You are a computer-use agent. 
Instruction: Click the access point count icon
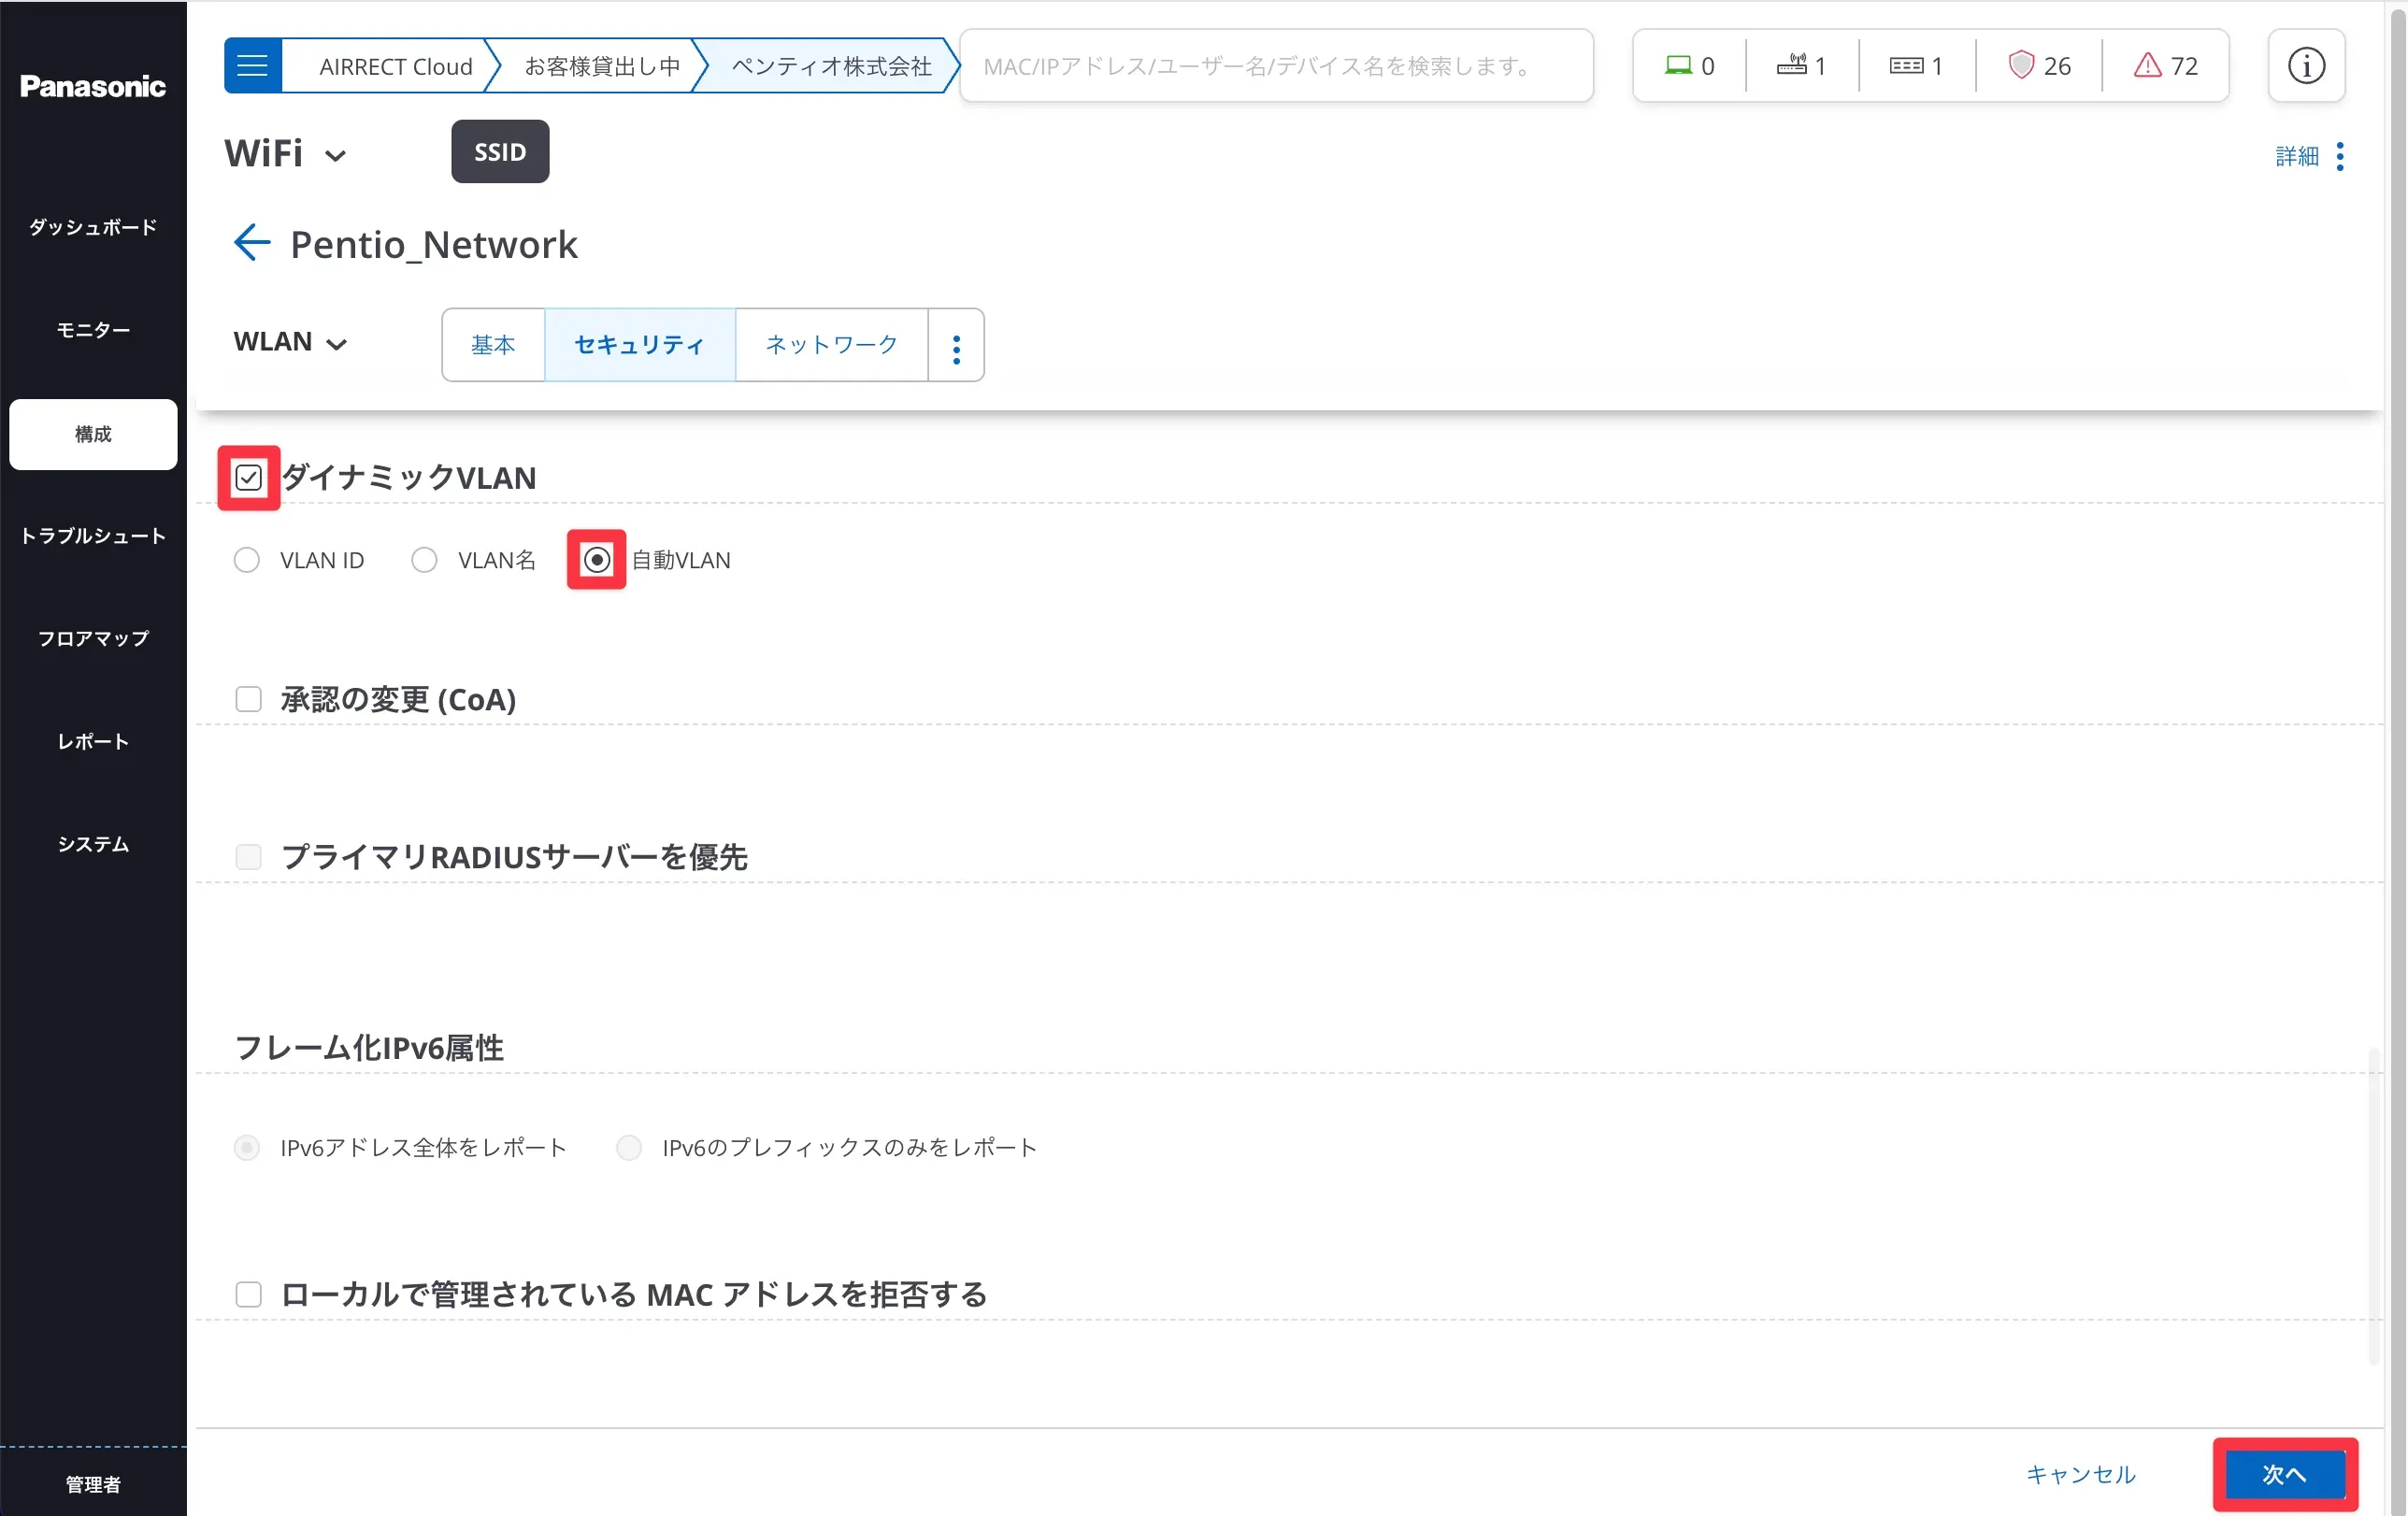click(x=1791, y=66)
